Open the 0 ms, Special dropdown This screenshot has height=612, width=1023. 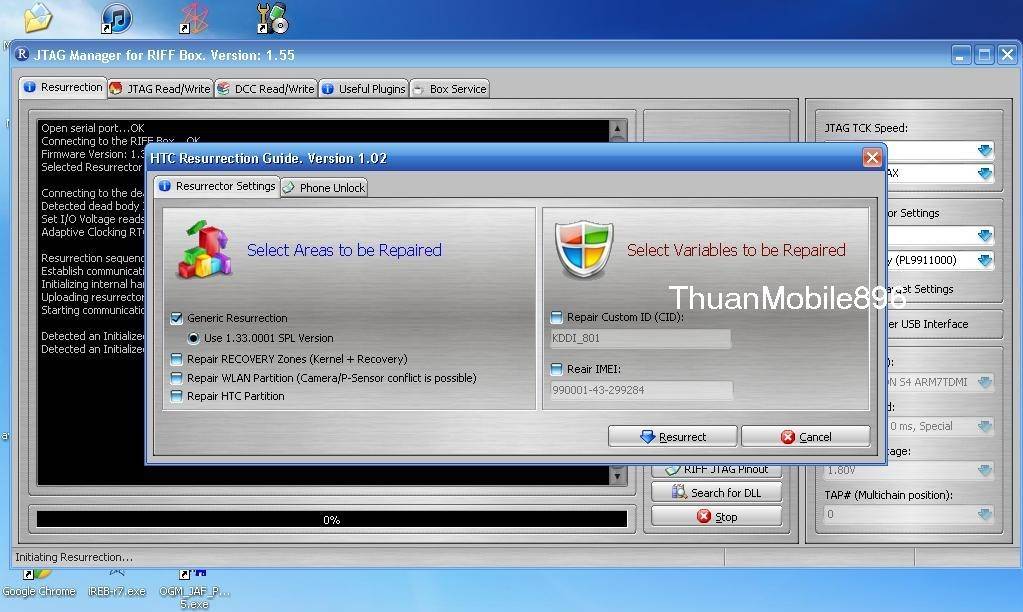985,427
